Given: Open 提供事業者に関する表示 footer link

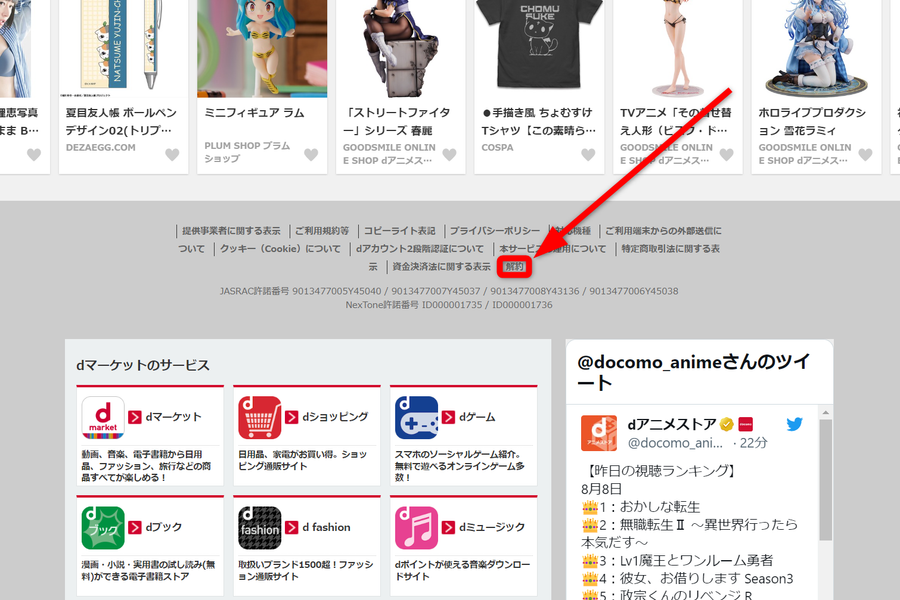Looking at the screenshot, I should [x=231, y=231].
